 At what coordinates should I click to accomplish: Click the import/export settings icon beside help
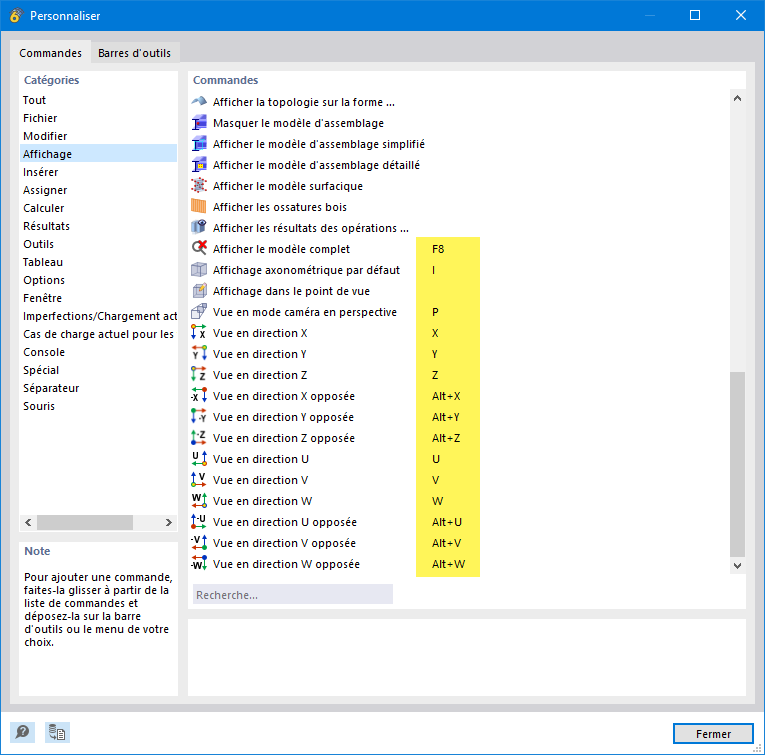pos(57,732)
